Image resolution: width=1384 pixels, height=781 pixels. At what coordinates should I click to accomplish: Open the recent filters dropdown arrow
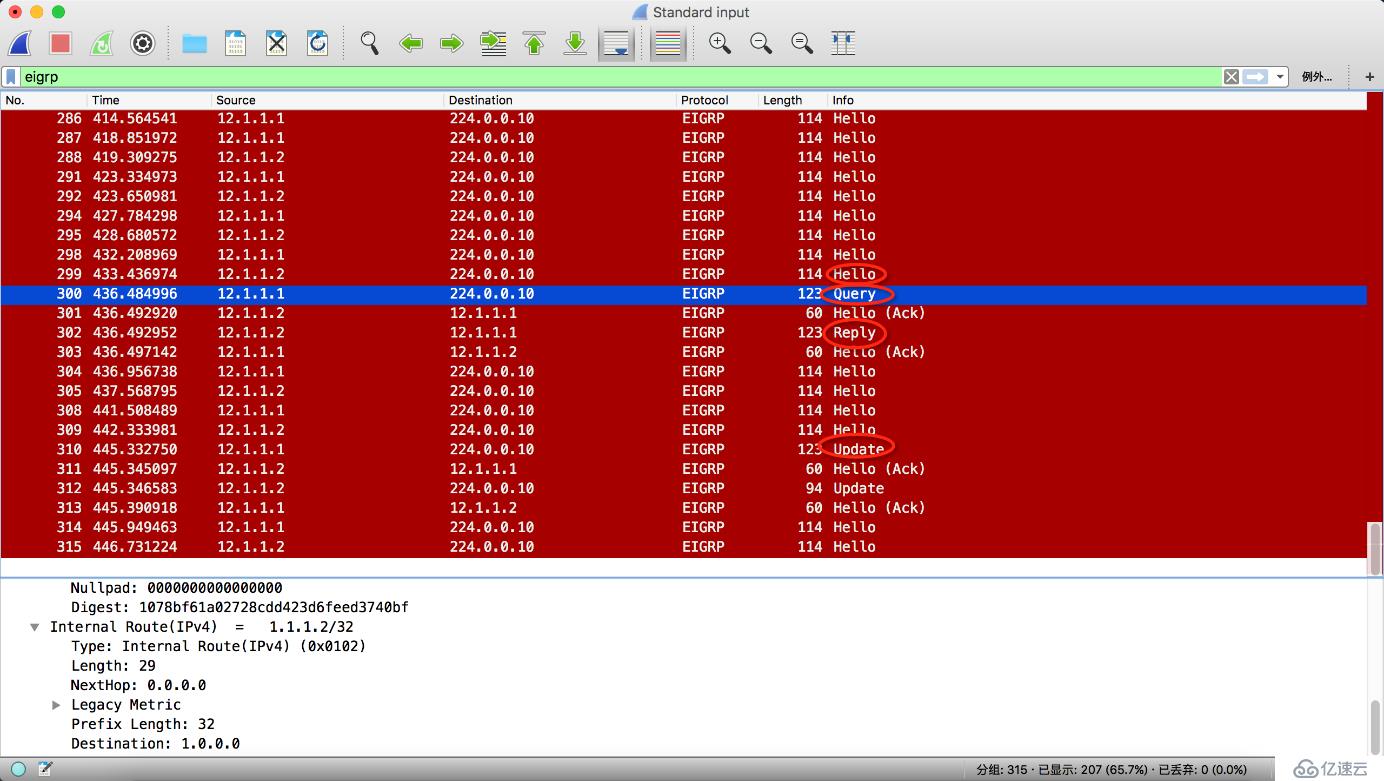point(1280,77)
